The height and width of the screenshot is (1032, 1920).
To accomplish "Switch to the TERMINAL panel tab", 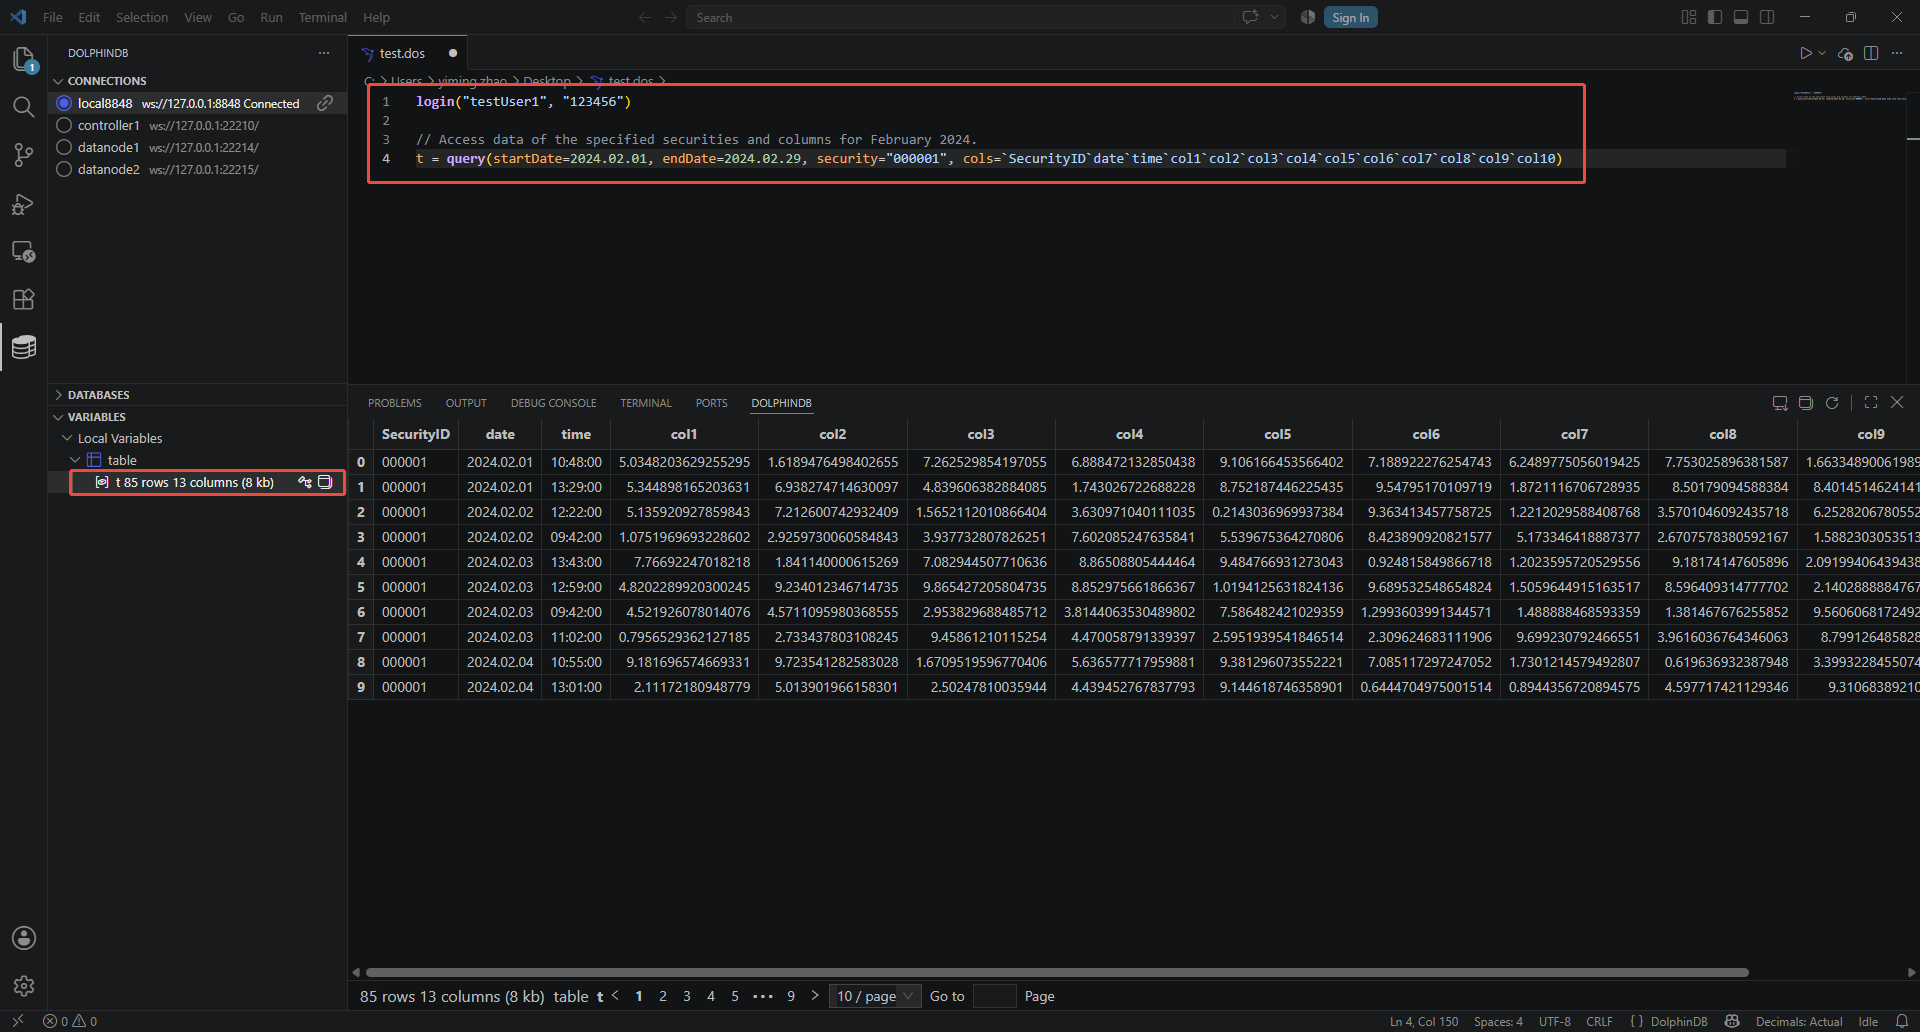I will click(x=646, y=403).
